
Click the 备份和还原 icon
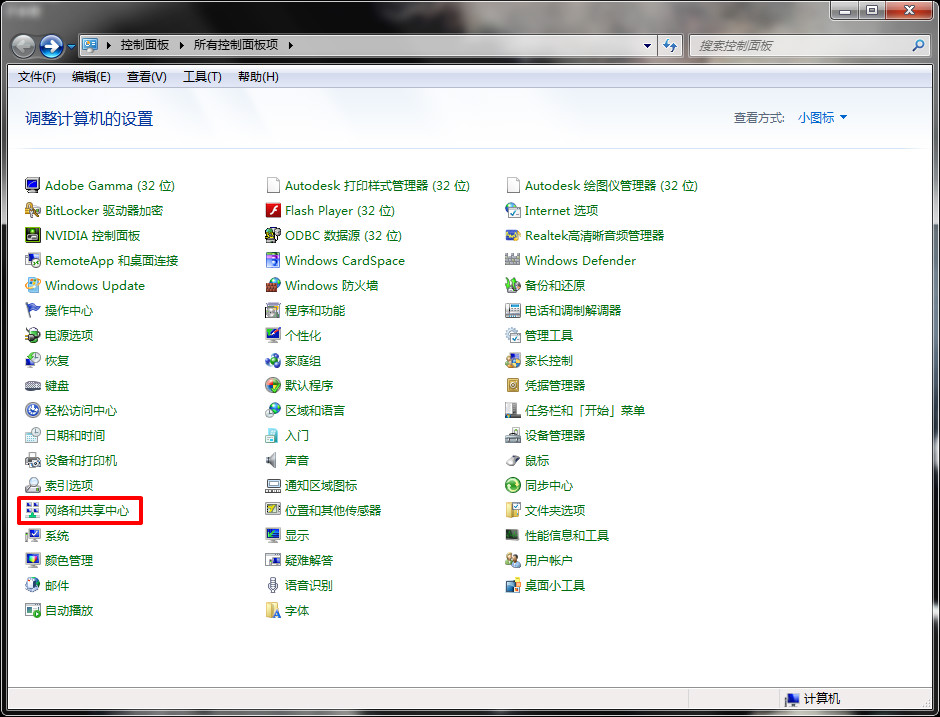(x=513, y=285)
